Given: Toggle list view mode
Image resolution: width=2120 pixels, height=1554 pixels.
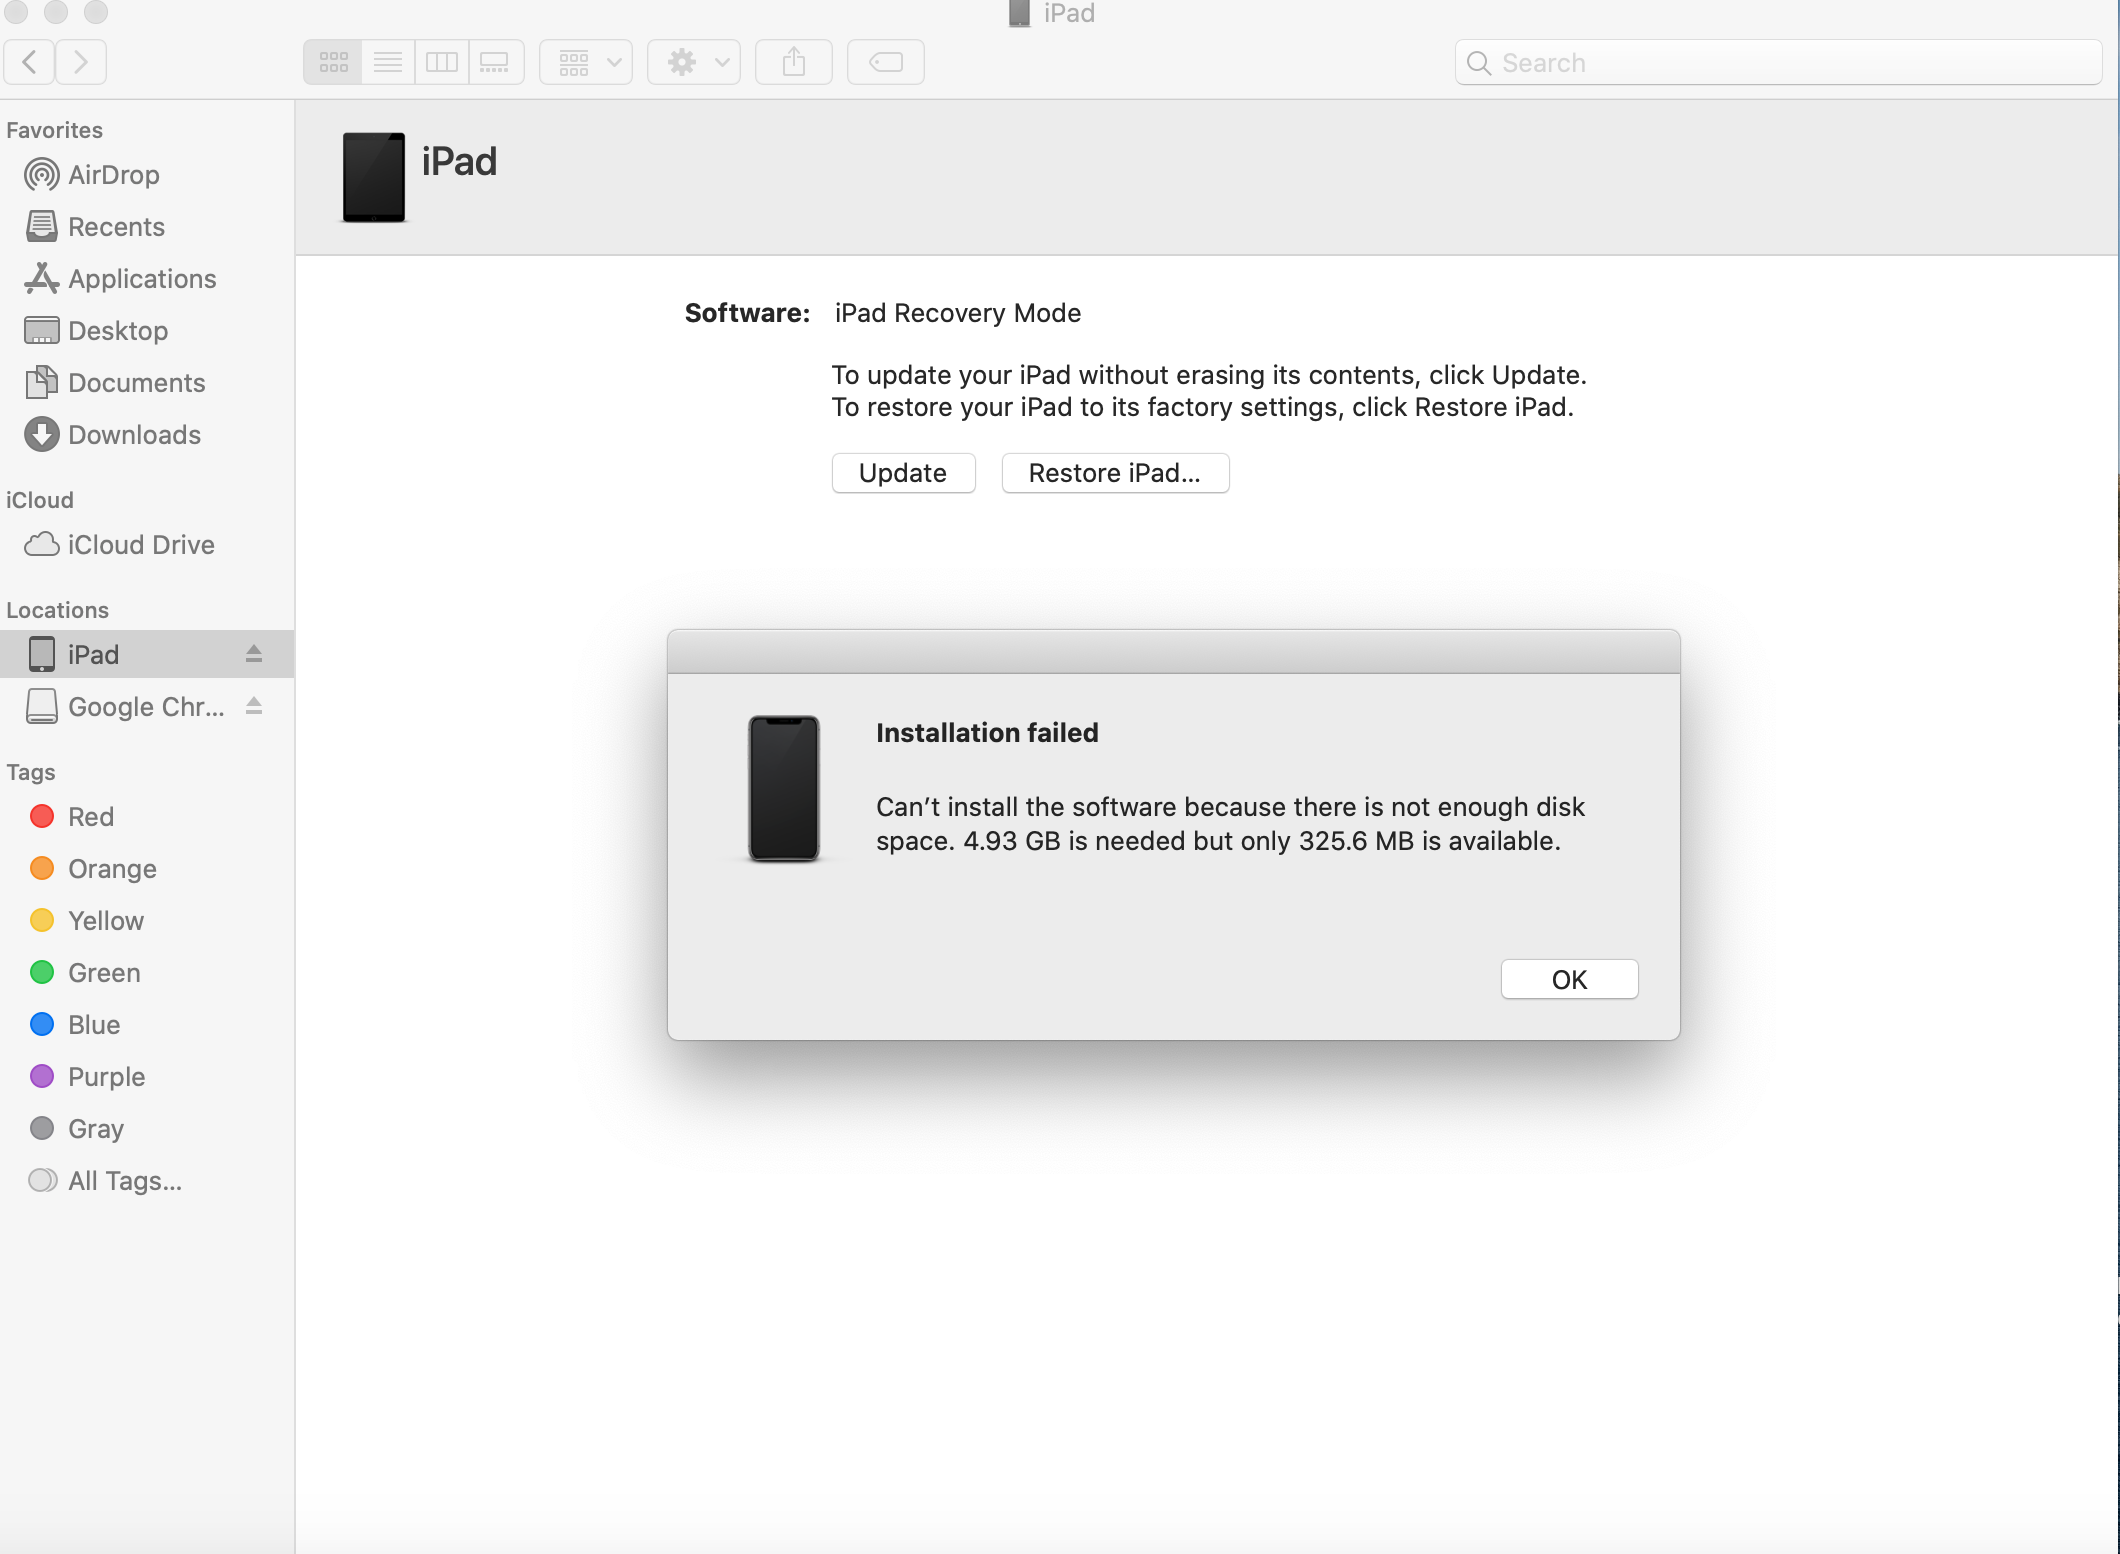Looking at the screenshot, I should 387,61.
